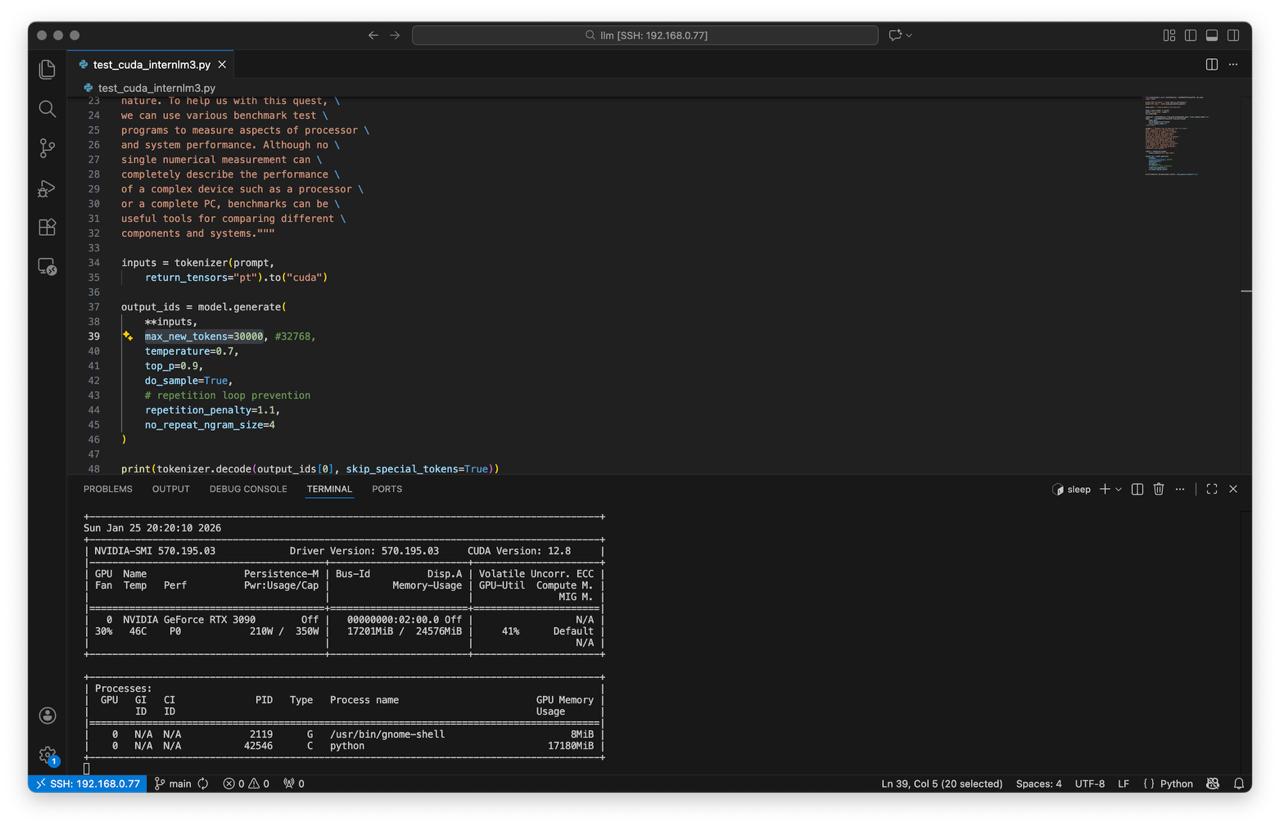Screen dimensions: 1280x827
Task: Switch to the DEBUG CONSOLE tab
Action: [248, 489]
